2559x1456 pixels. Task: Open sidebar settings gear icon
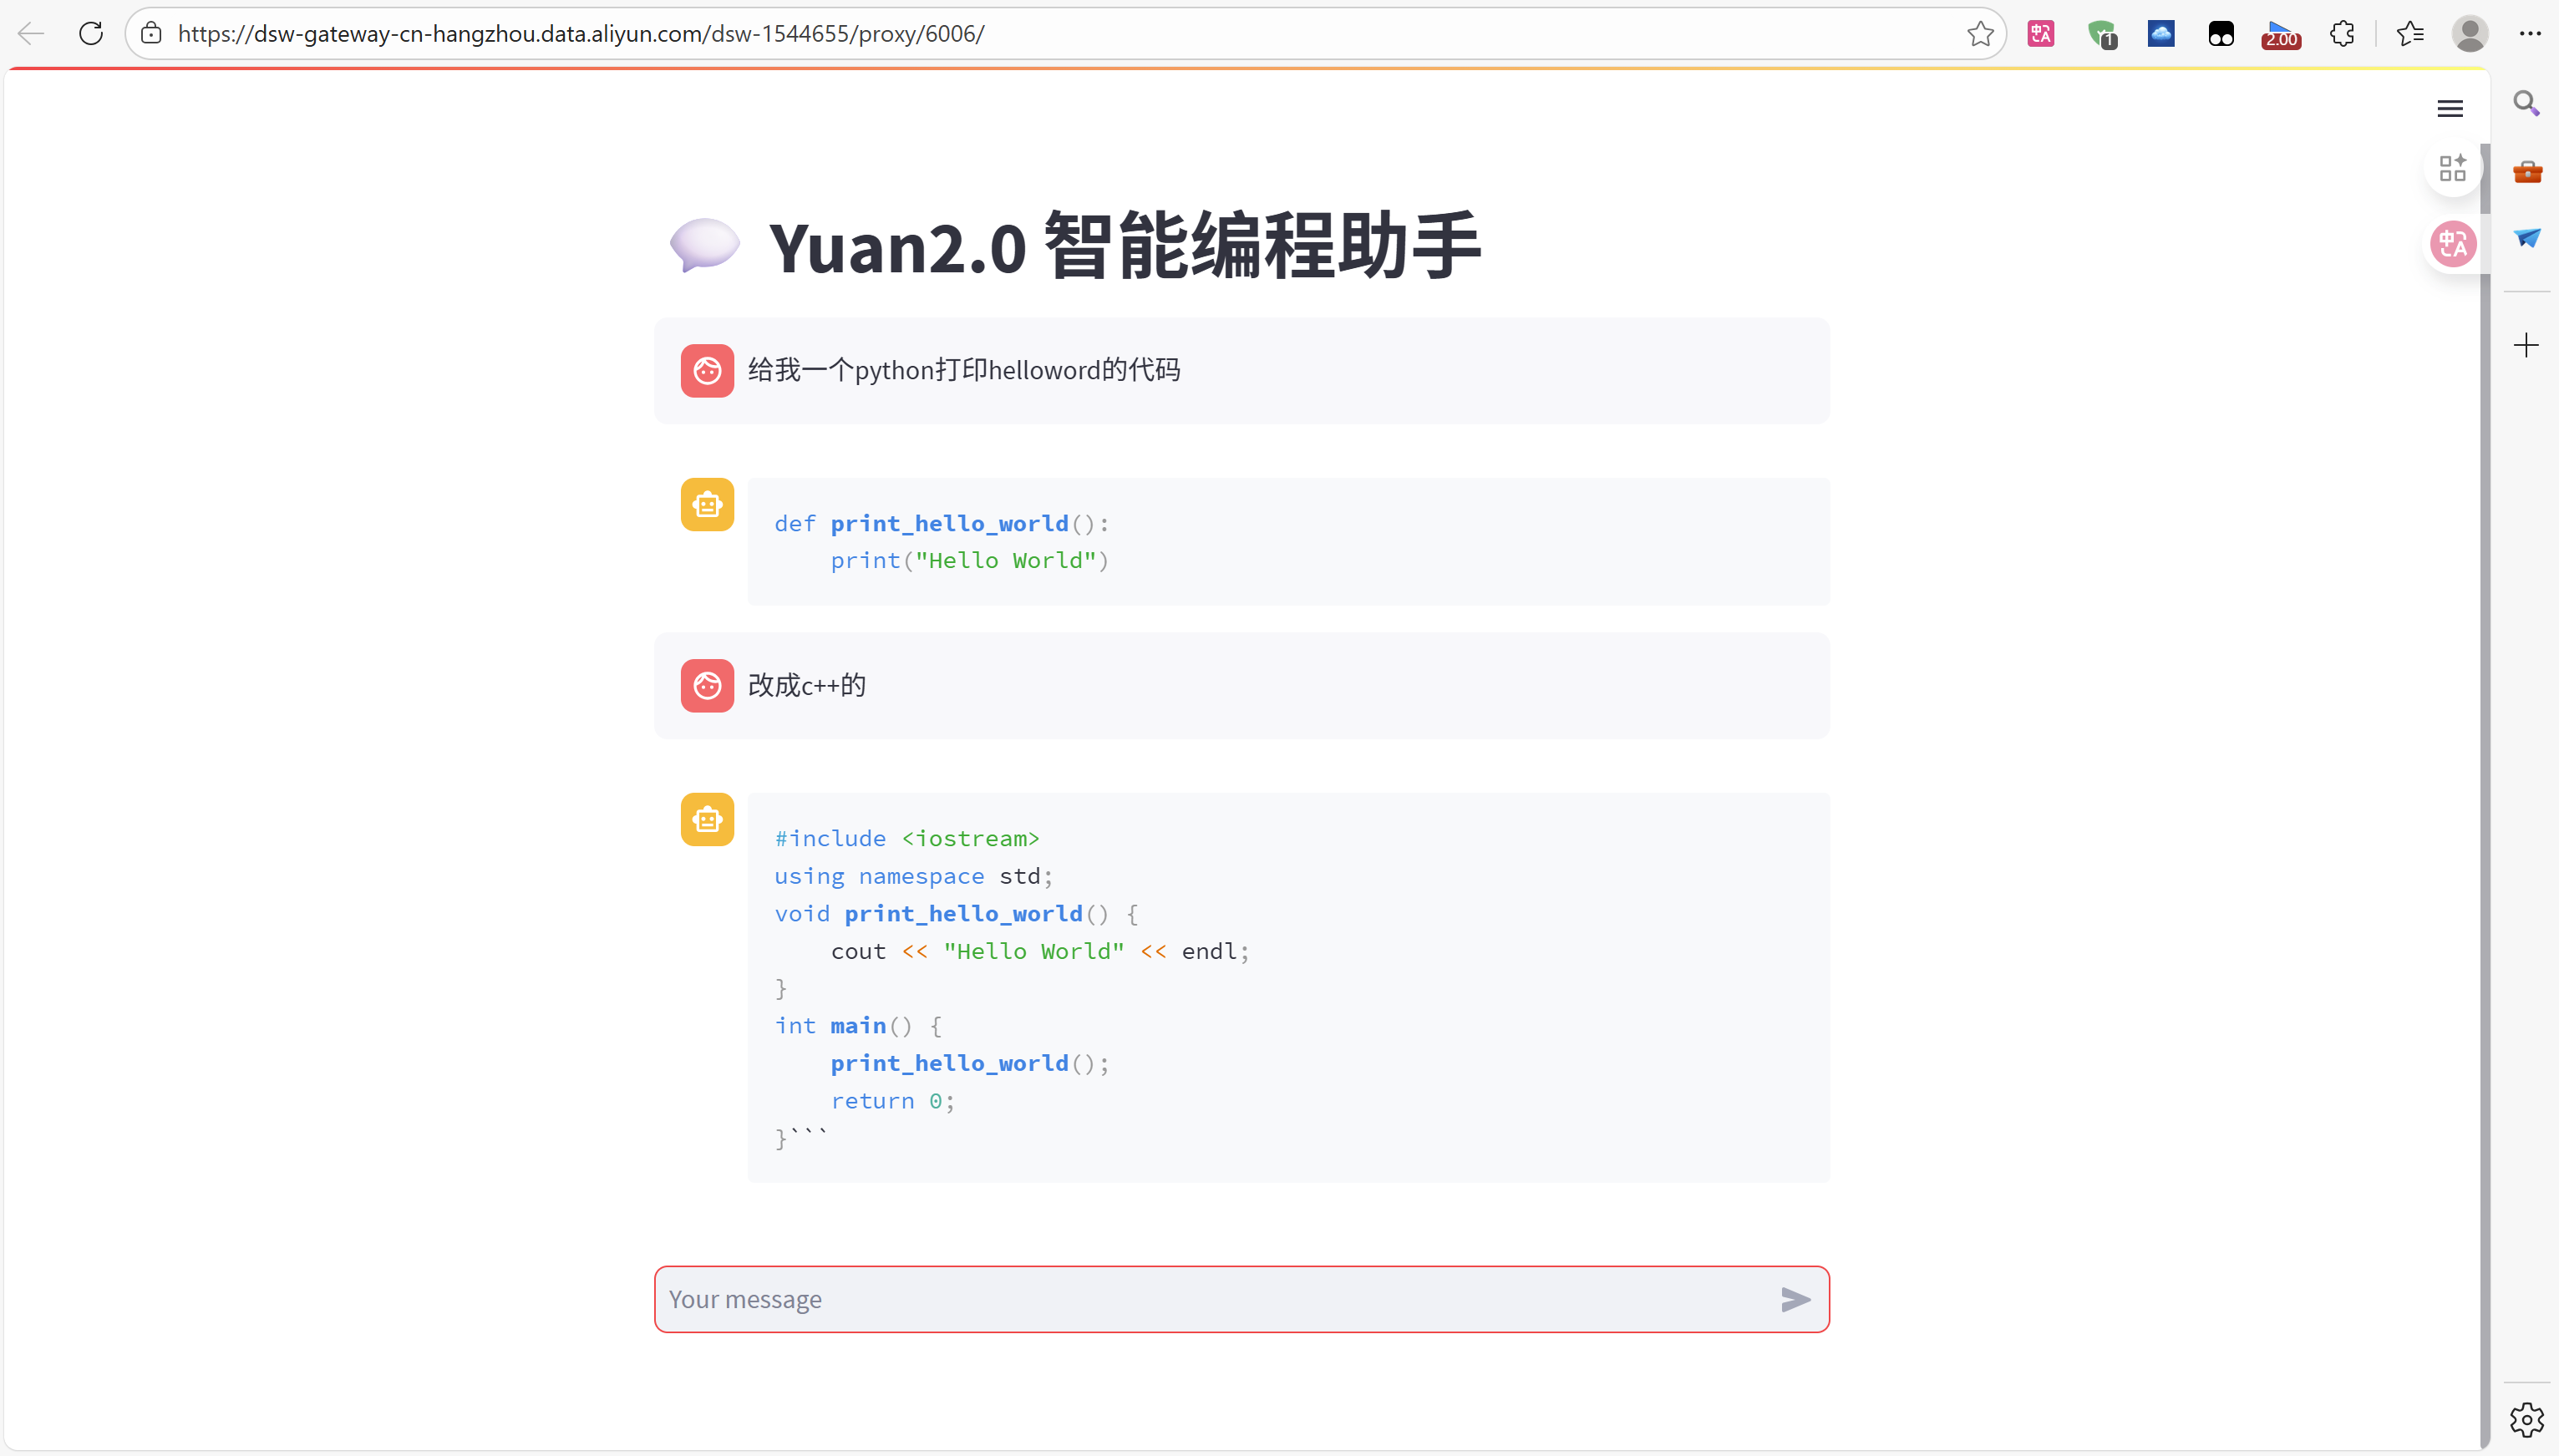(2526, 1418)
